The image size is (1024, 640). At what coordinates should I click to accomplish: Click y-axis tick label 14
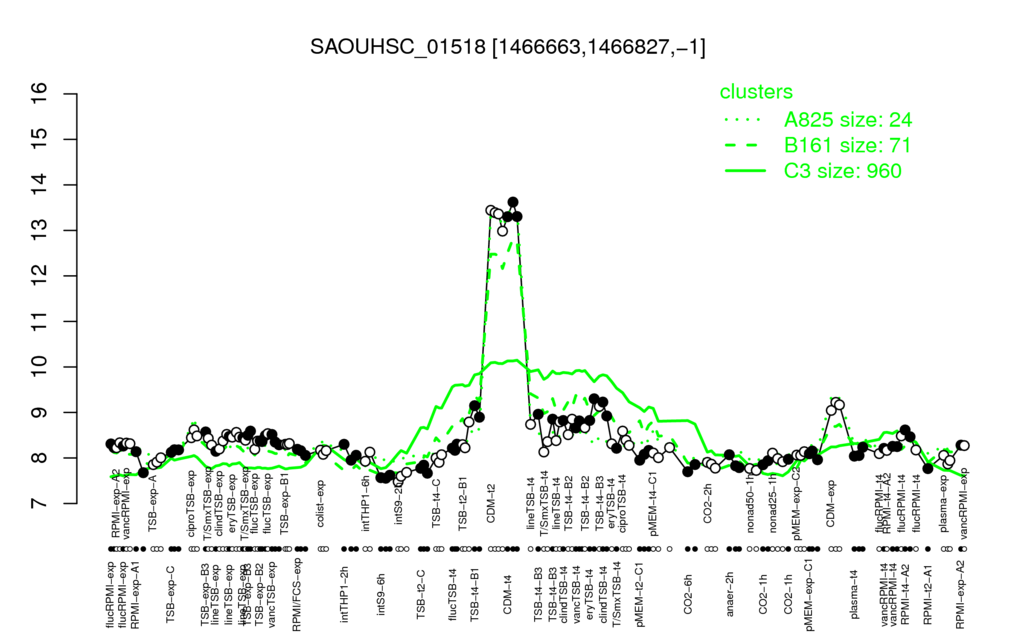click(x=39, y=185)
